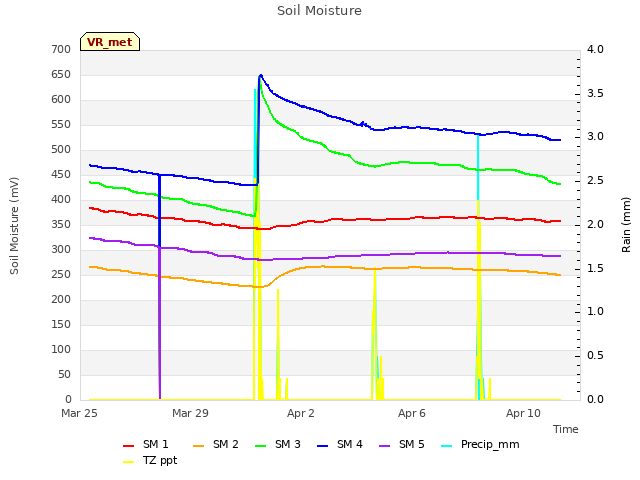Click the 650 left axis value

[x=61, y=75]
